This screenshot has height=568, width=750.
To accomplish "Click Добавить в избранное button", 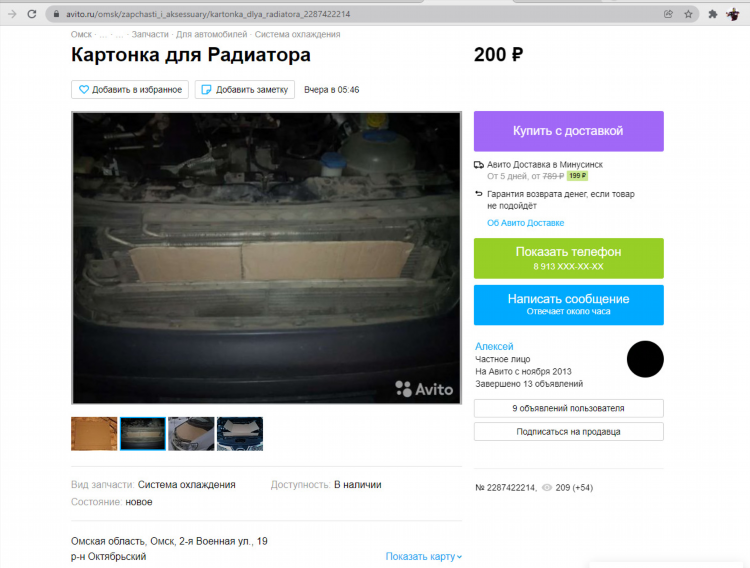I will (130, 89).
